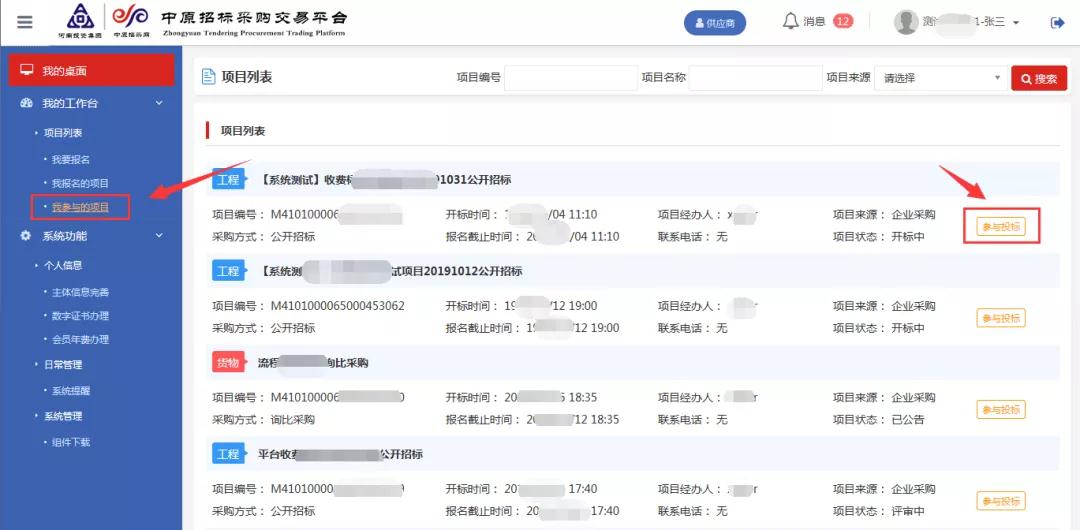The image size is (1080, 530).
Task: Open the 询比采购 project title
Action: [313, 363]
